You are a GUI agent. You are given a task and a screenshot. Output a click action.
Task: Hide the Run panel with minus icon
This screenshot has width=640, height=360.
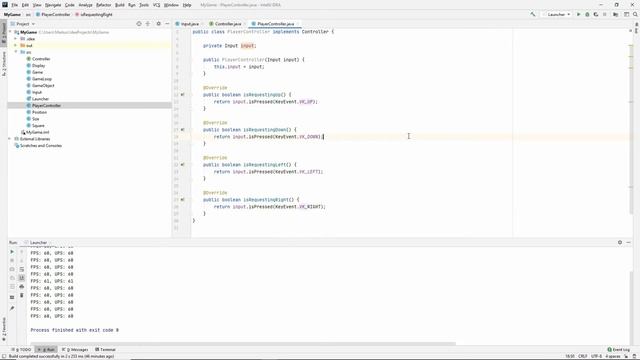point(629,242)
